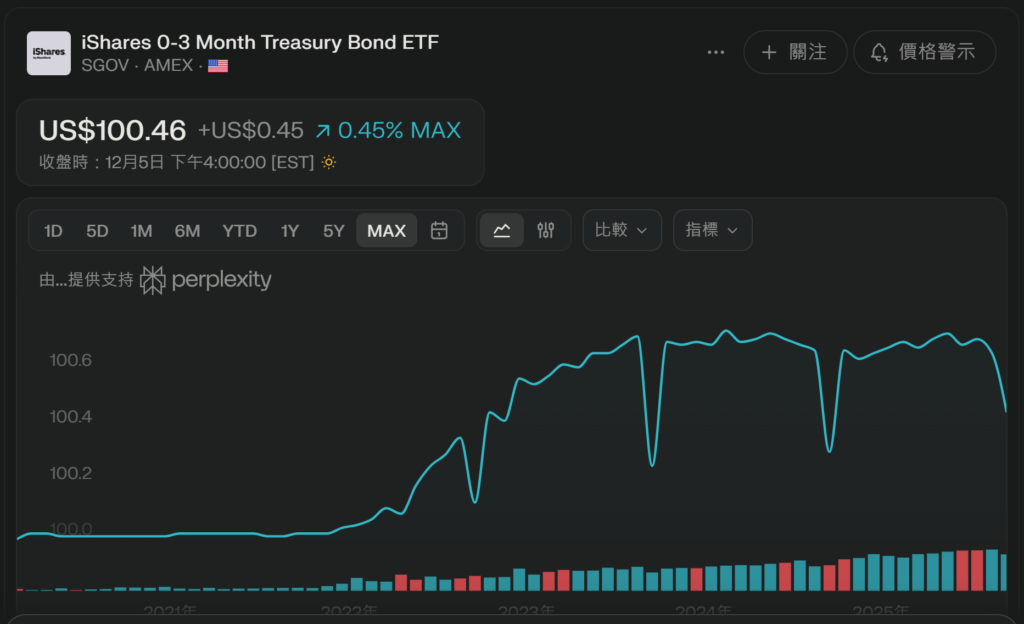Select the 1D time range tab
This screenshot has height=624, width=1024.
[53, 231]
